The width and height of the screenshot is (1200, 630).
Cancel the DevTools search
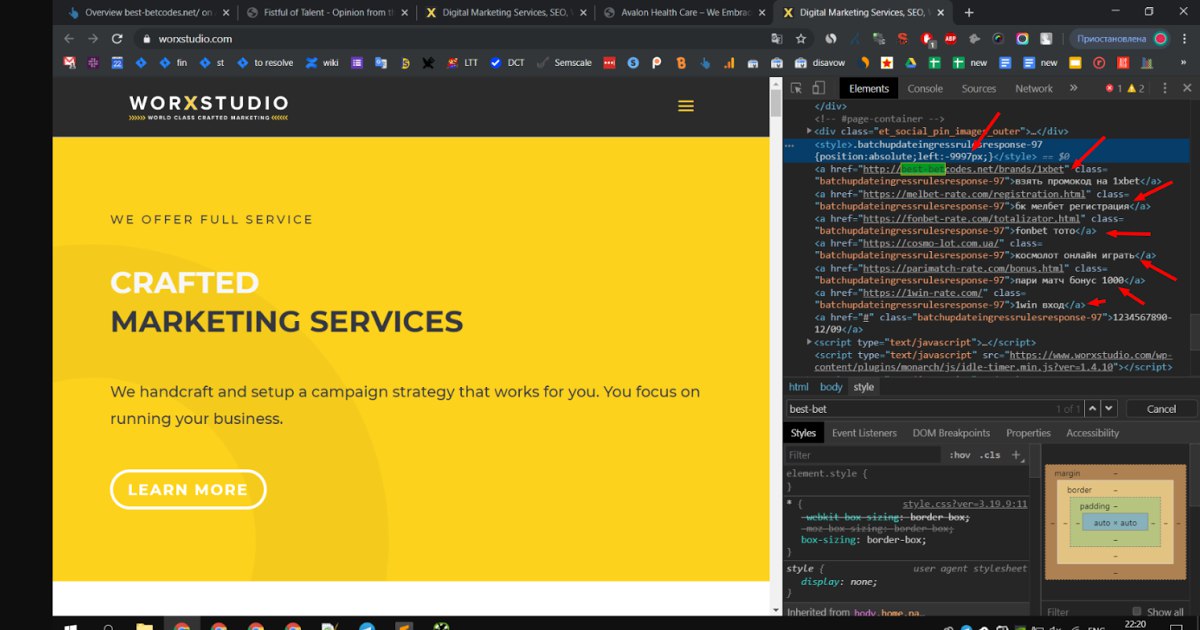[1161, 408]
